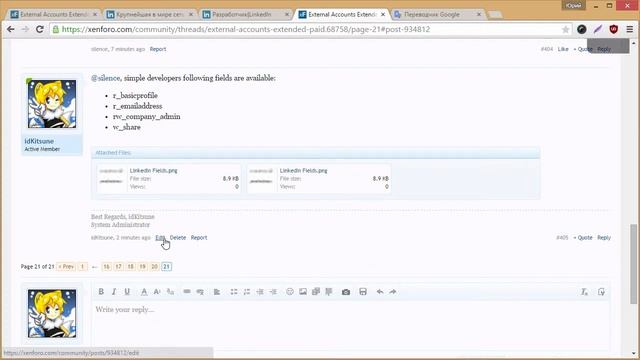Edit idKitsune's post #405

point(160,238)
